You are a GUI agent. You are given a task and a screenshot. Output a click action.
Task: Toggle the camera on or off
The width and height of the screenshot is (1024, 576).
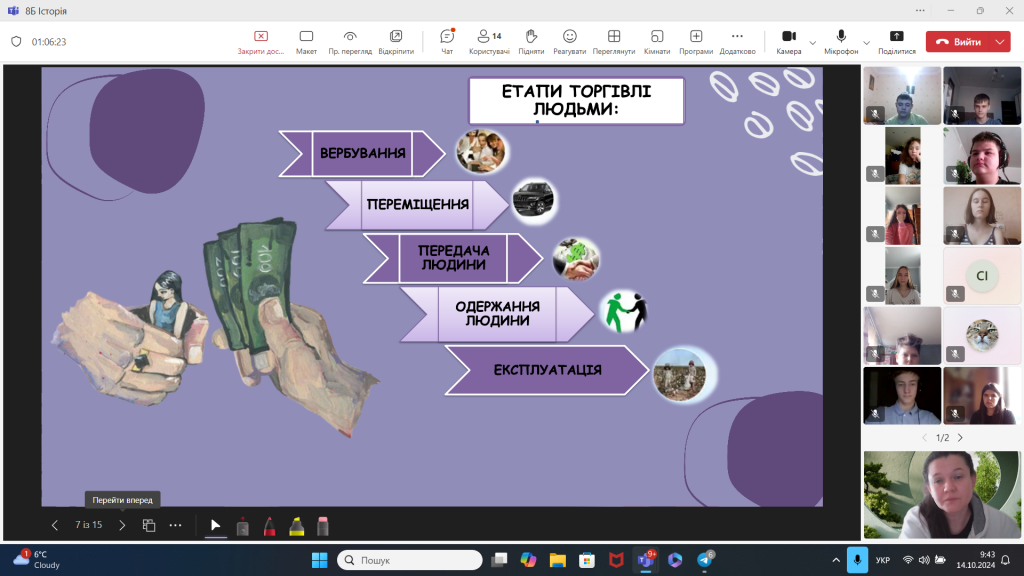[788, 41]
